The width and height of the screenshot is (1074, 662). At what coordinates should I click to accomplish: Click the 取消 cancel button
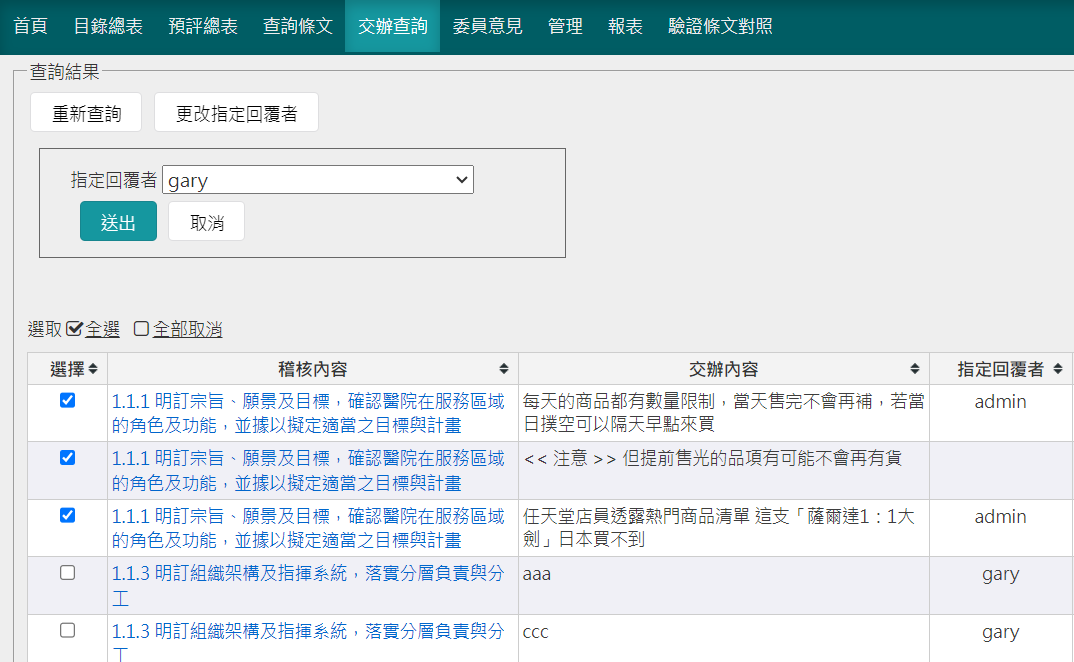pos(206,222)
